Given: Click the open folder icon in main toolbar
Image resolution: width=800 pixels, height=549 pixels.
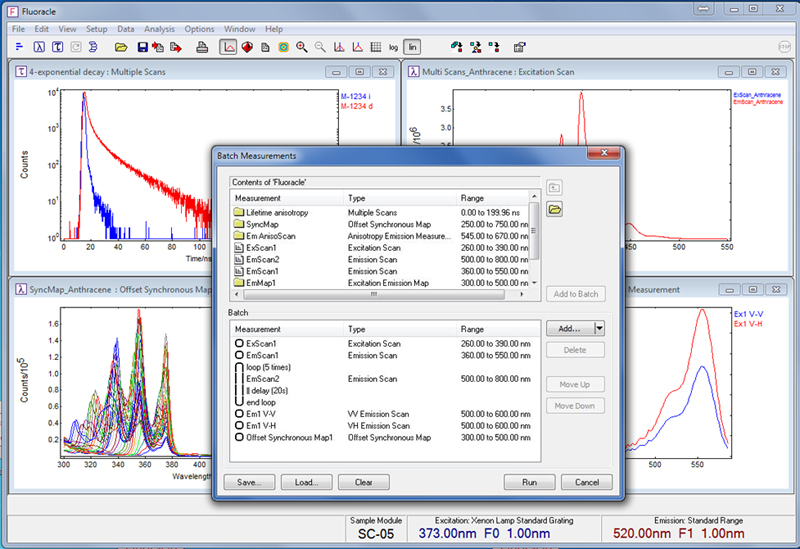Looking at the screenshot, I should 120,47.
